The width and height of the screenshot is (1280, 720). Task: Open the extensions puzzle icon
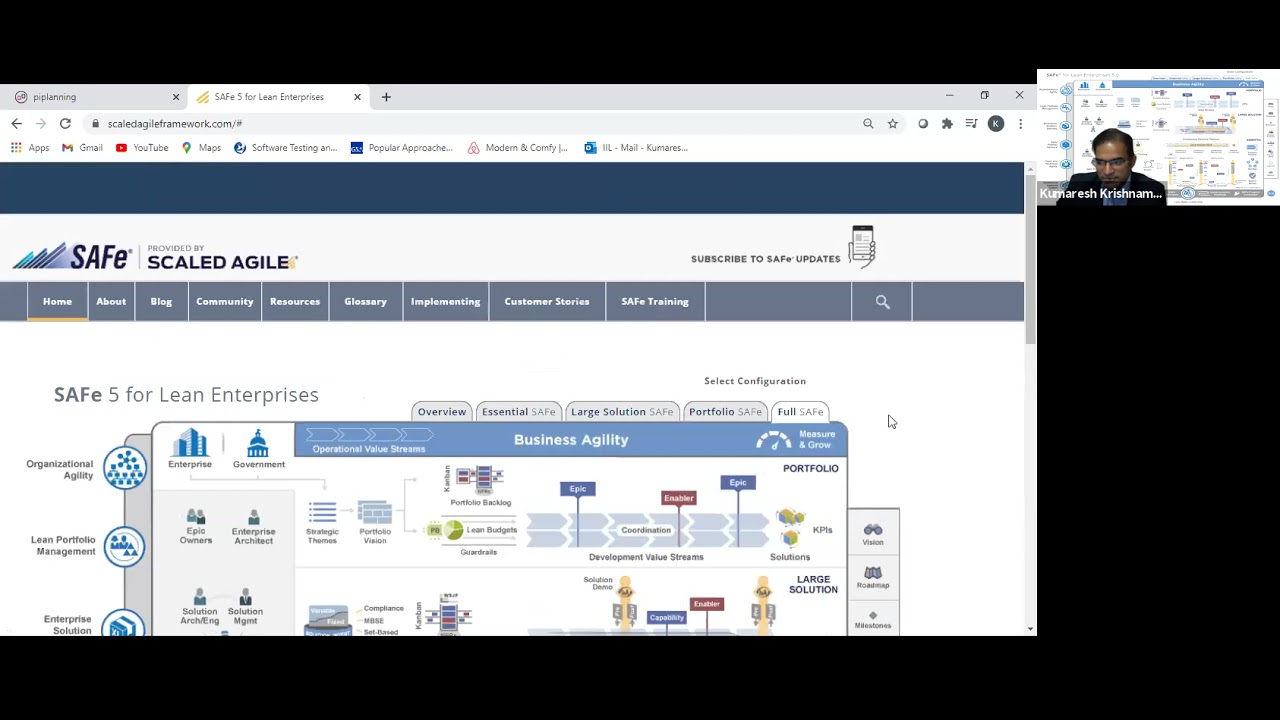click(947, 123)
